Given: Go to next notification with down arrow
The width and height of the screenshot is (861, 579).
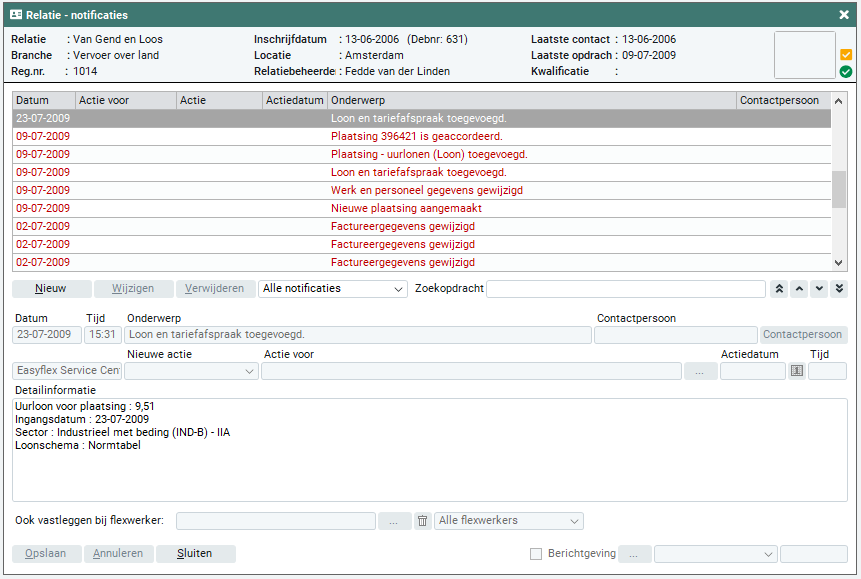Looking at the screenshot, I should (819, 289).
